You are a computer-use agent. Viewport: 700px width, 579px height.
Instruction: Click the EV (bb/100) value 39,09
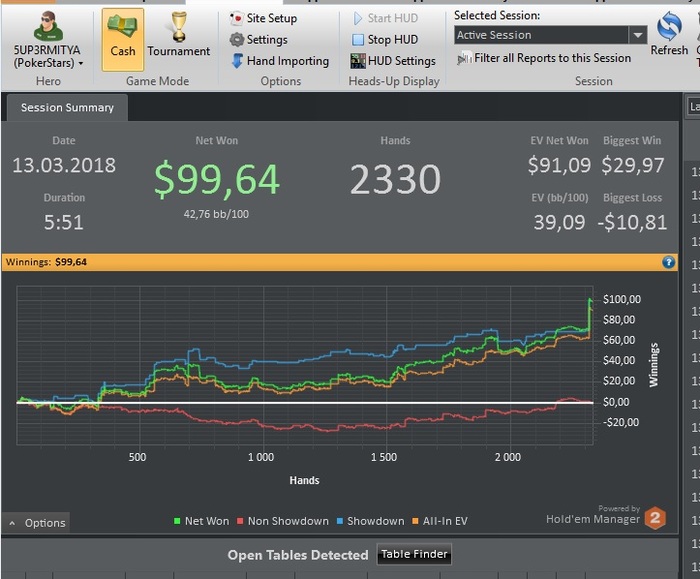559,222
